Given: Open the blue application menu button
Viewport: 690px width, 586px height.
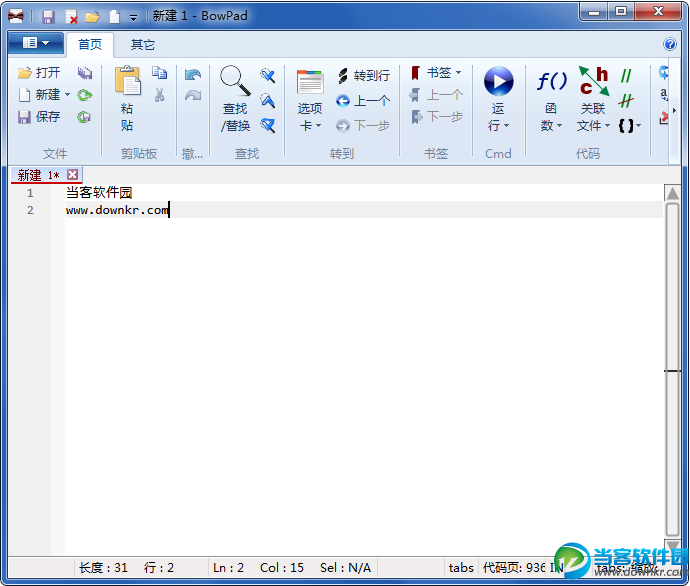Looking at the screenshot, I should point(36,43).
